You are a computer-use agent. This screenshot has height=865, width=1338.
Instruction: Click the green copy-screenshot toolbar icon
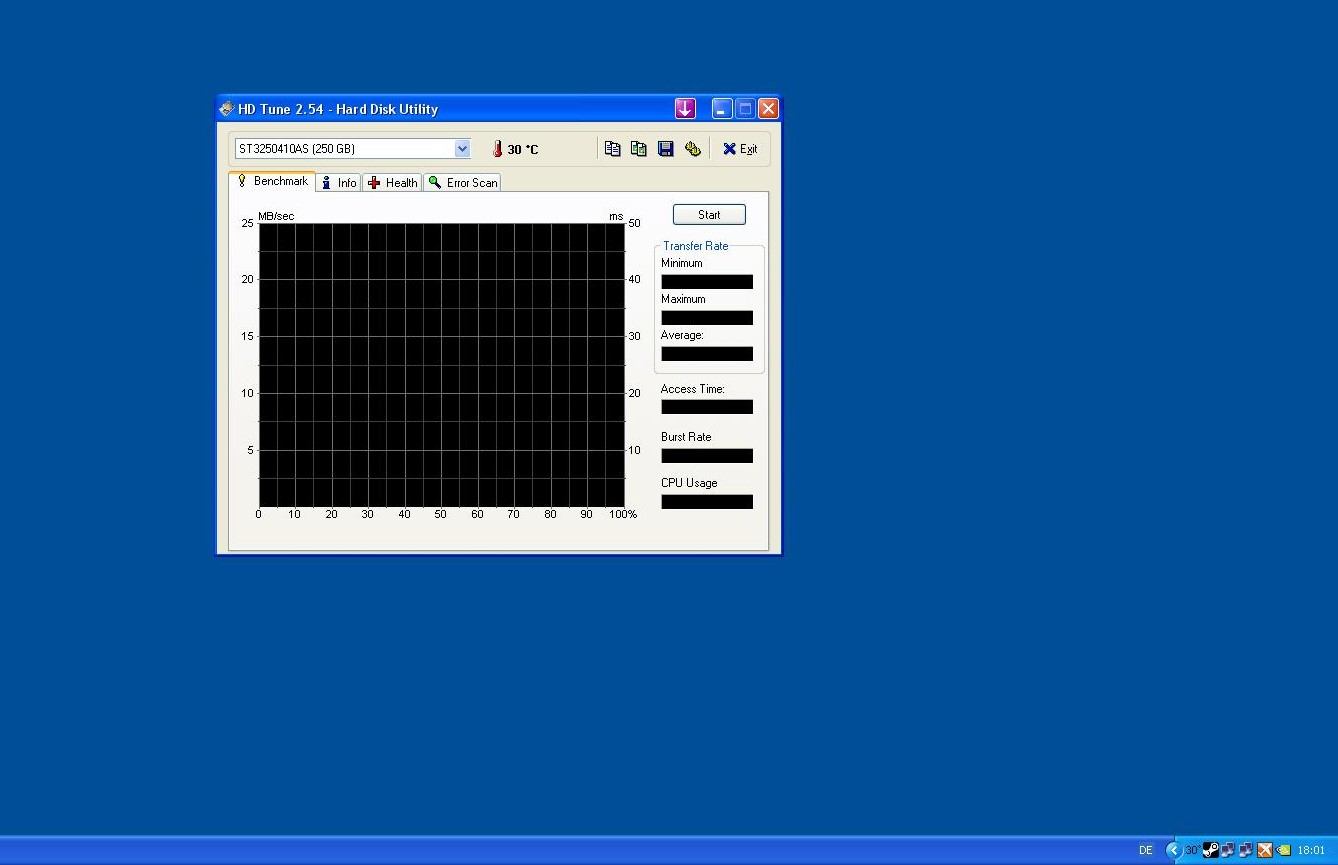[x=638, y=149]
